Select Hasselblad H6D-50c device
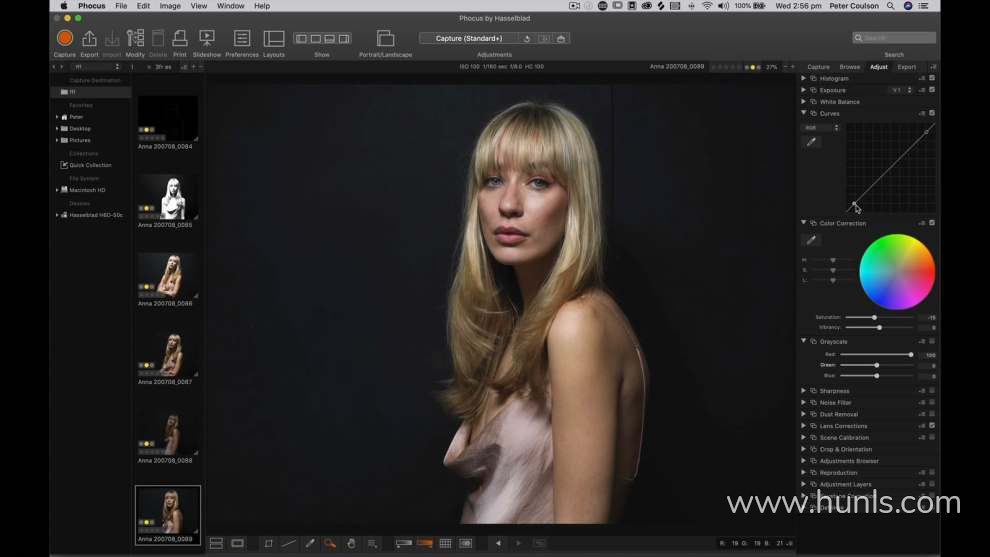Viewport: 990px width, 557px height. (x=95, y=215)
